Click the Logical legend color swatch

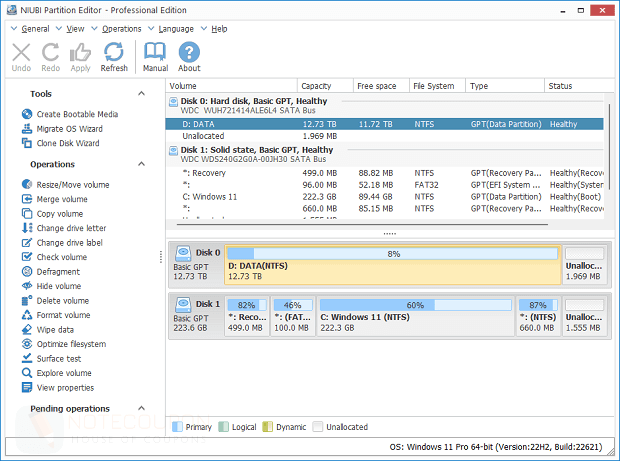tap(224, 427)
